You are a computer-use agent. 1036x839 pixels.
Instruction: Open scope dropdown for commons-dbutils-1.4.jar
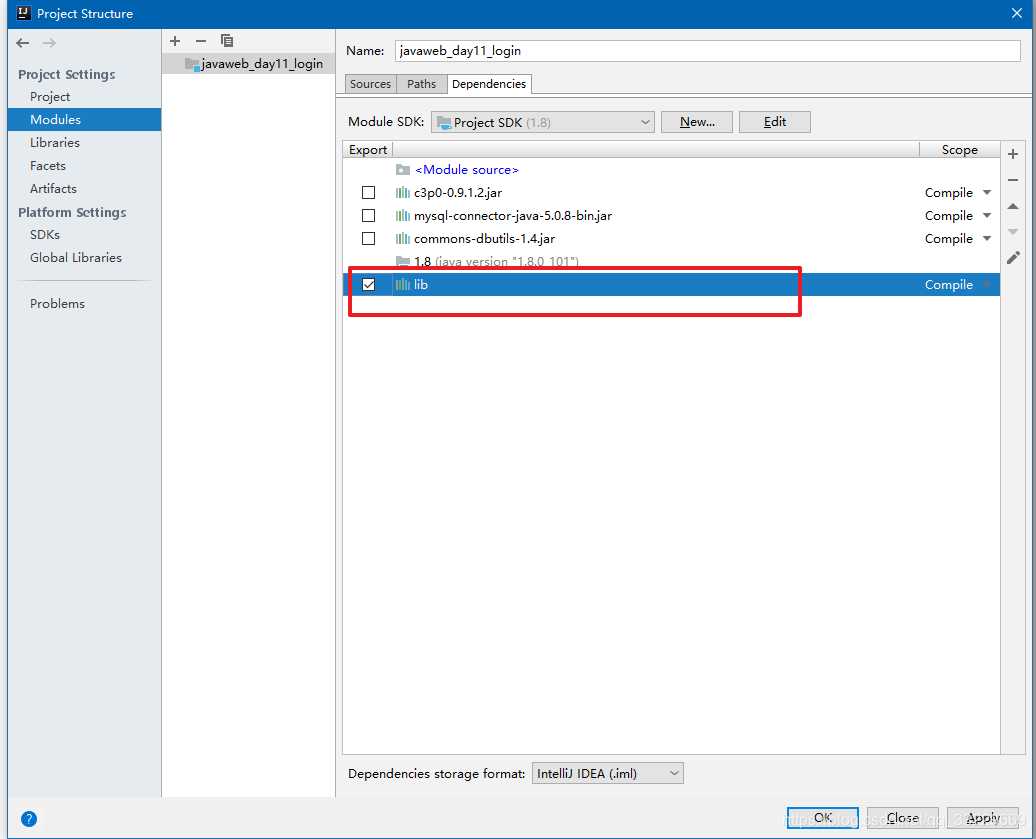pos(986,238)
